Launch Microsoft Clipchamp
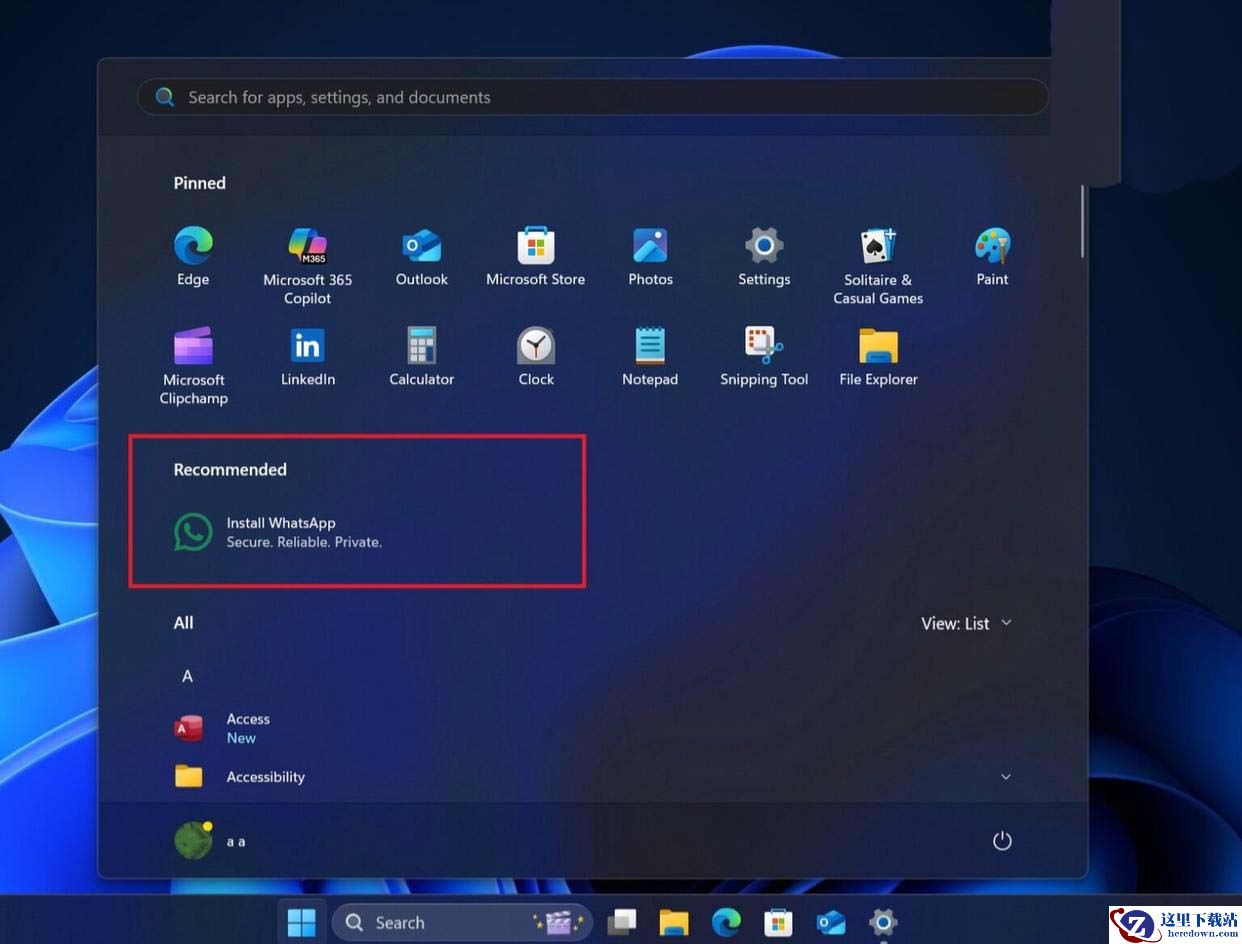Viewport: 1242px width, 944px height. point(194,366)
